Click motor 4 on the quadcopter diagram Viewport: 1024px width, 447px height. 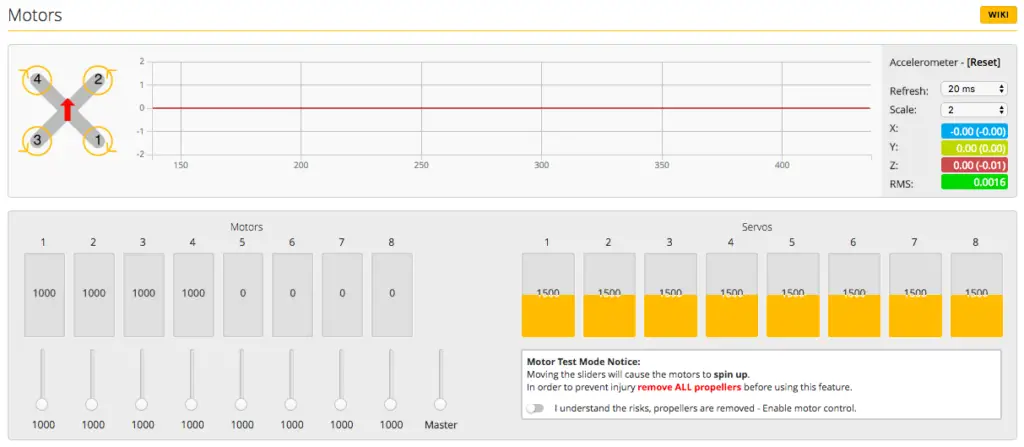37,78
